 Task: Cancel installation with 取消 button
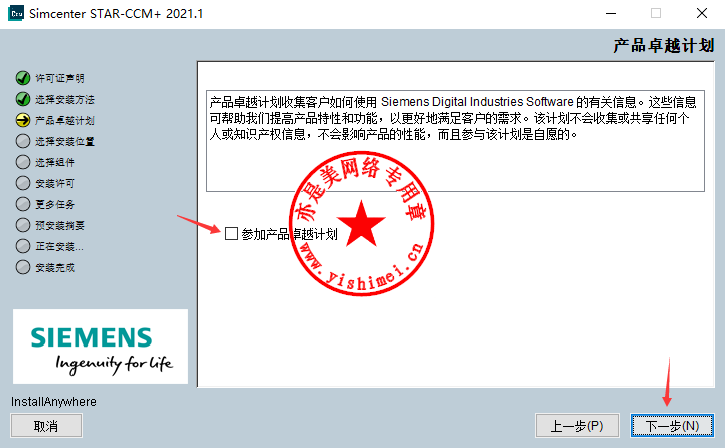(46, 425)
